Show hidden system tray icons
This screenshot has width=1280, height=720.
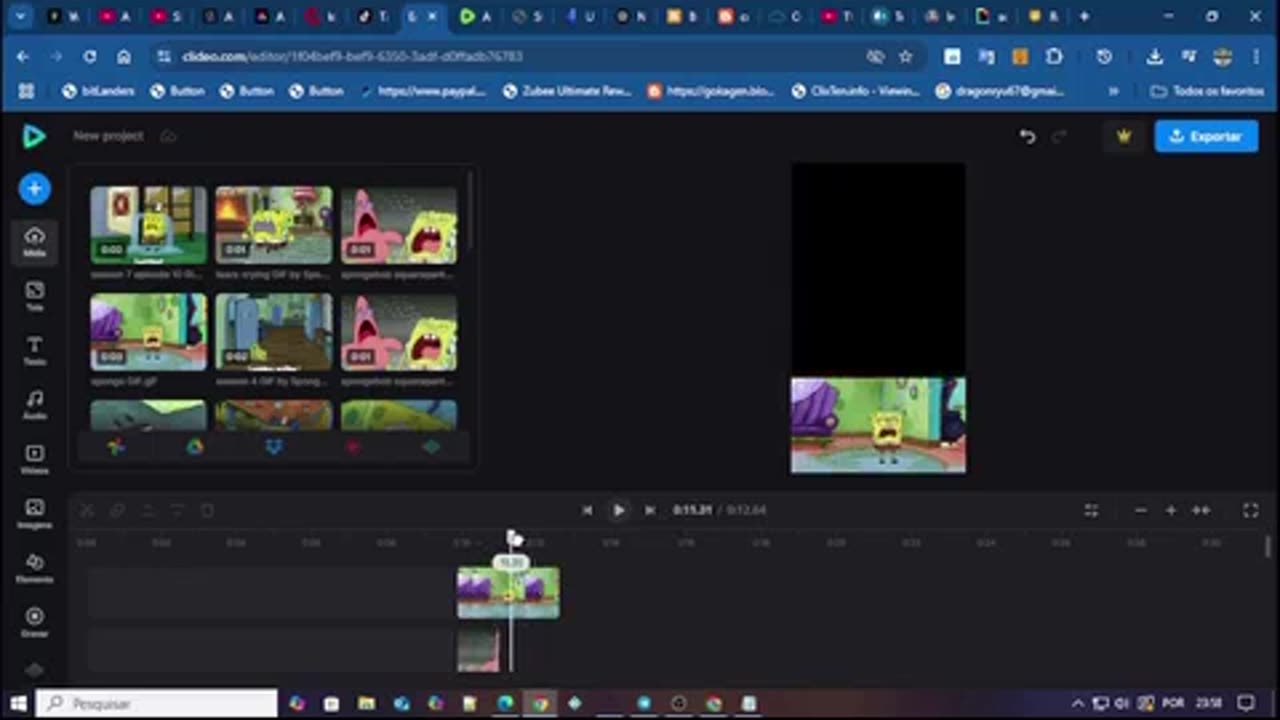[1077, 703]
